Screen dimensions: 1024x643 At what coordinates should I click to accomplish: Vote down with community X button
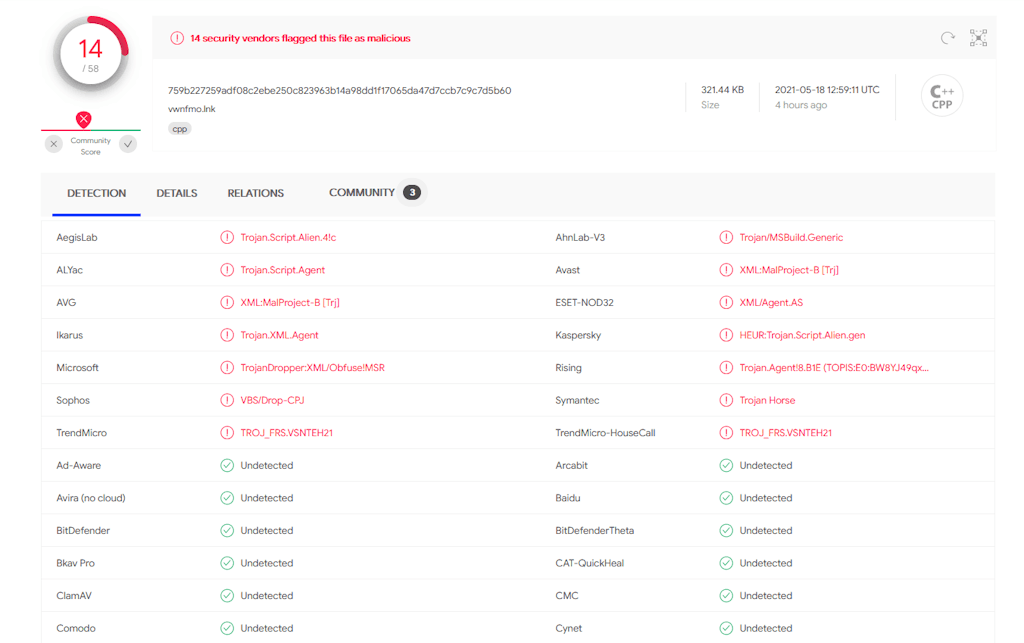(54, 144)
